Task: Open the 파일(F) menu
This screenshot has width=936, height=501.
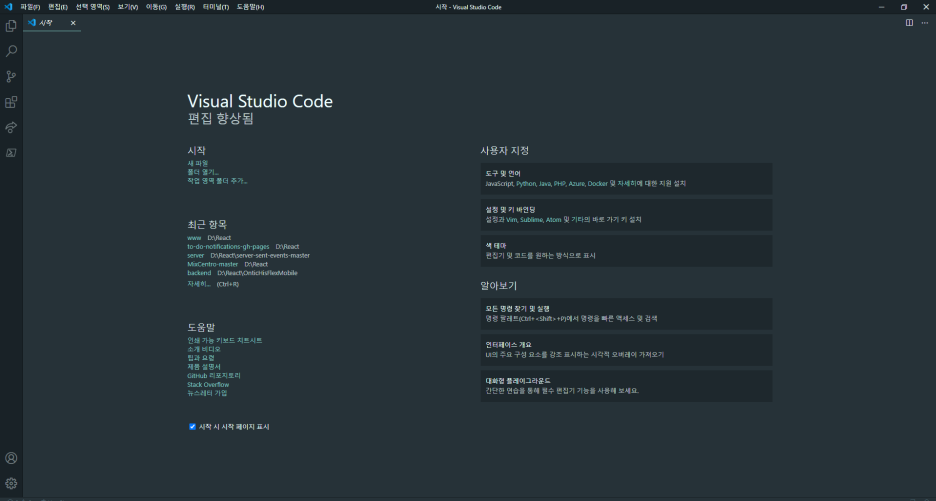Action: [x=30, y=7]
